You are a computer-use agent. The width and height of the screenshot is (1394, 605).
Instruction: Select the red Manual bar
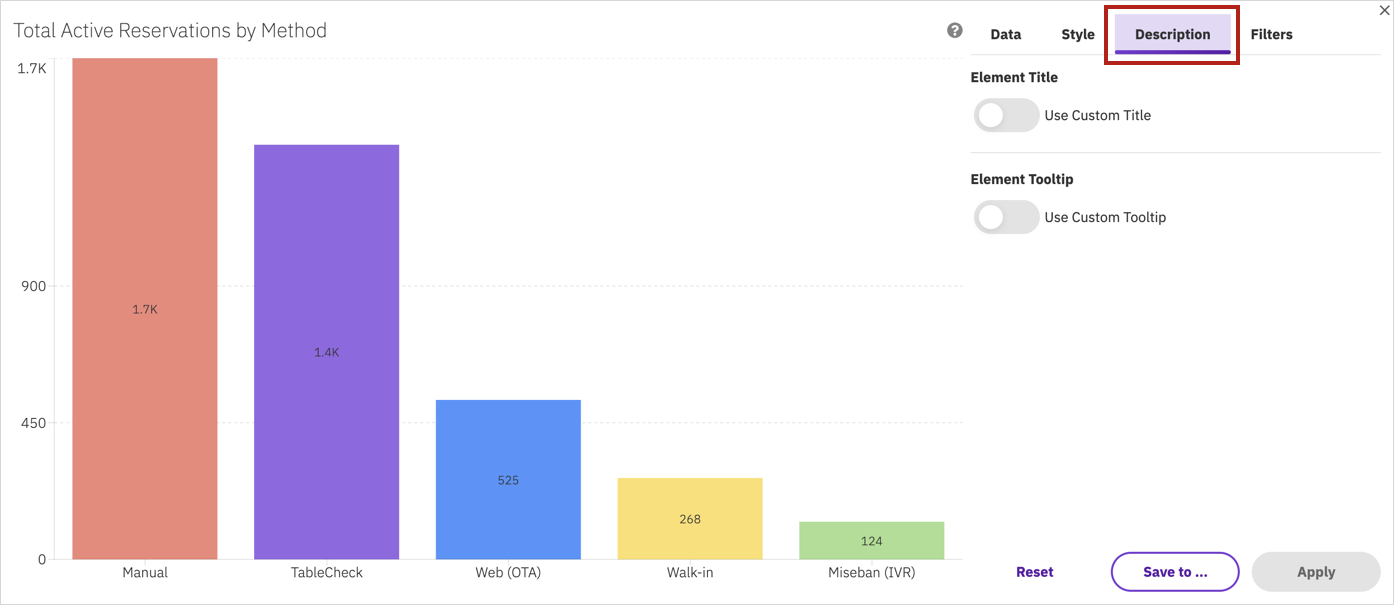(x=145, y=308)
